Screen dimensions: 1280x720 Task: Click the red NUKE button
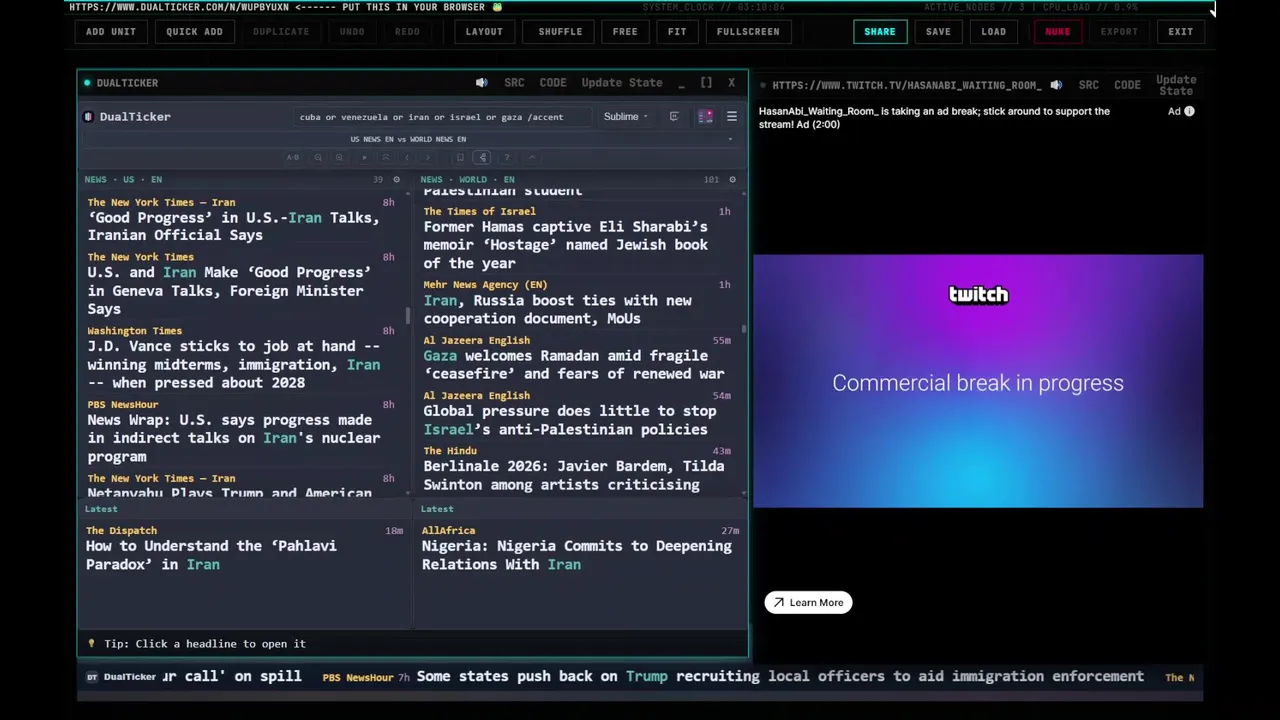(x=1057, y=31)
